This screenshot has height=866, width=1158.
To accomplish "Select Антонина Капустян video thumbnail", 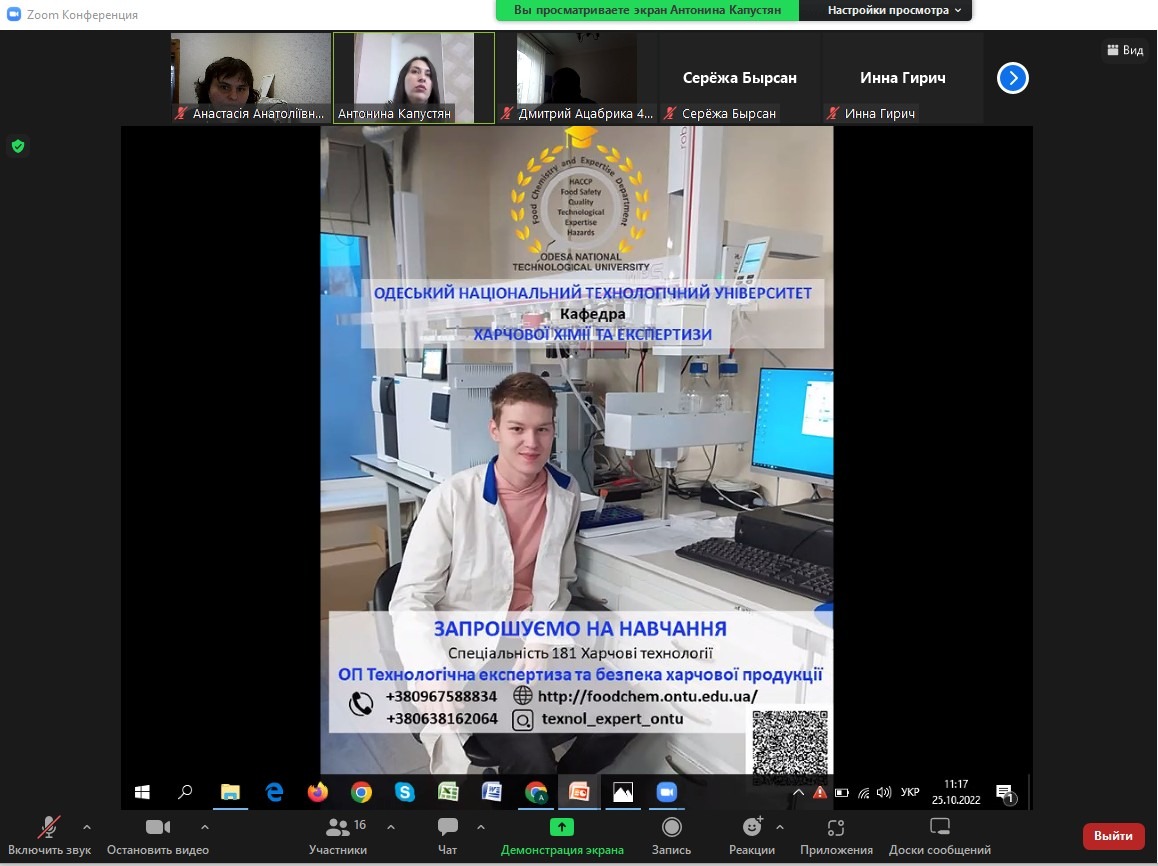I will [414, 78].
